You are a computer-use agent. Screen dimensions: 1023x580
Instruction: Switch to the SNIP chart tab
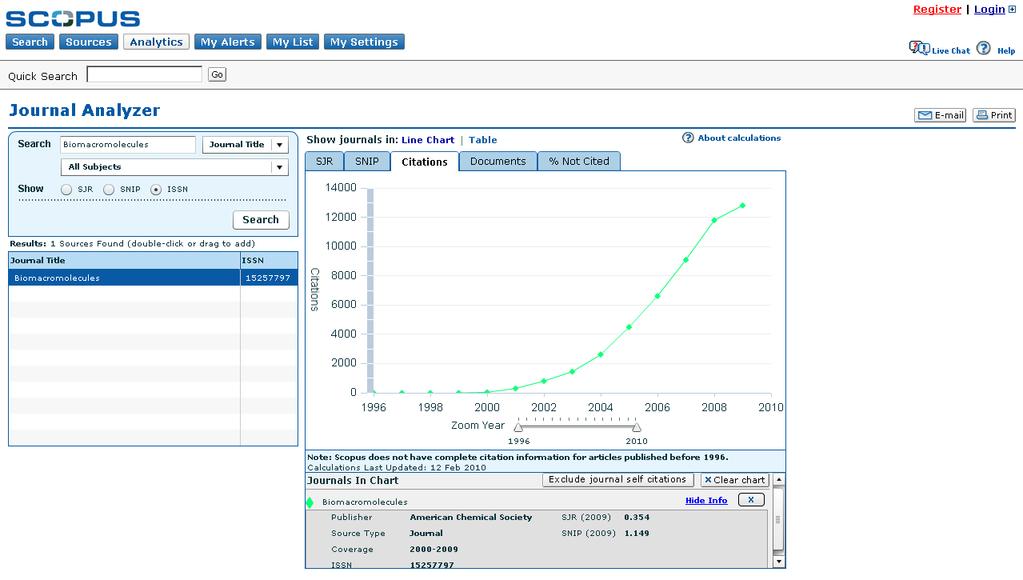click(367, 161)
